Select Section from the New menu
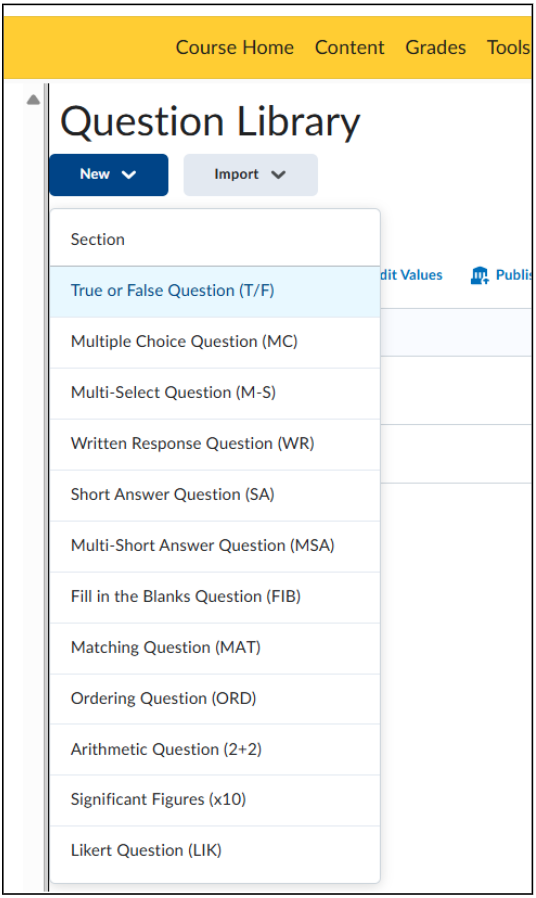Image resolution: width=536 pixels, height=898 pixels. [215, 239]
